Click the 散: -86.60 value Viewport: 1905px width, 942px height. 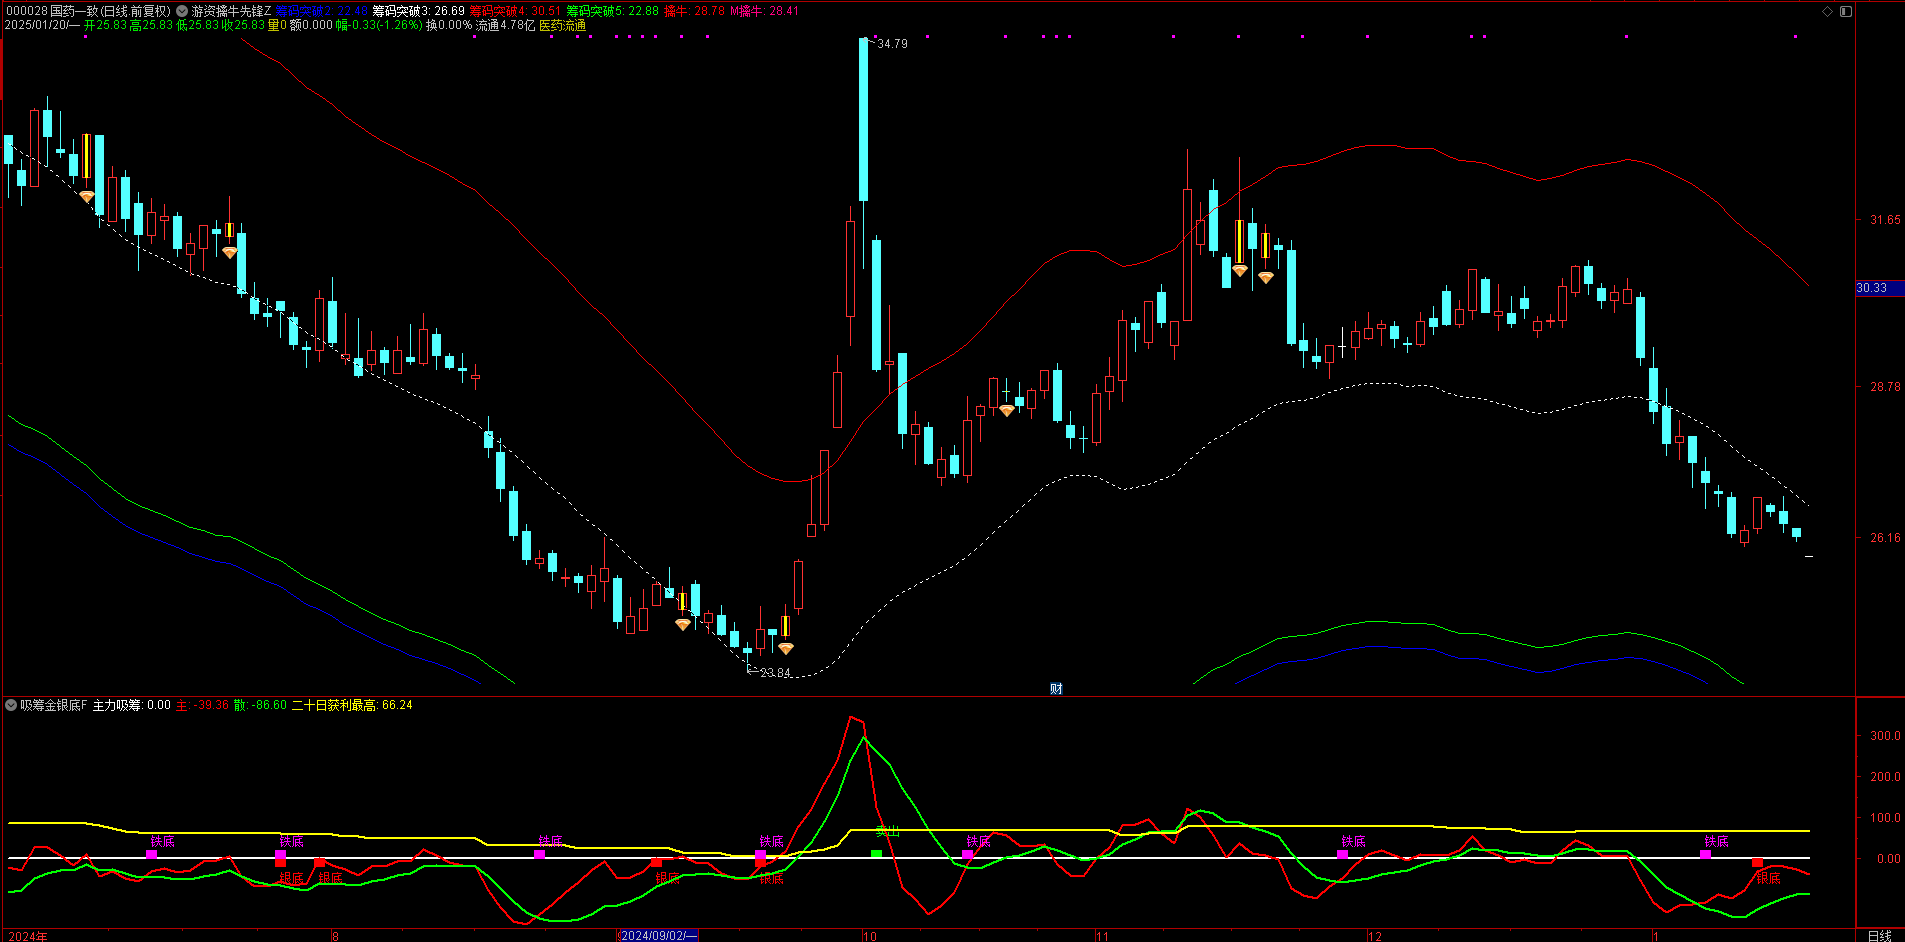pos(260,705)
